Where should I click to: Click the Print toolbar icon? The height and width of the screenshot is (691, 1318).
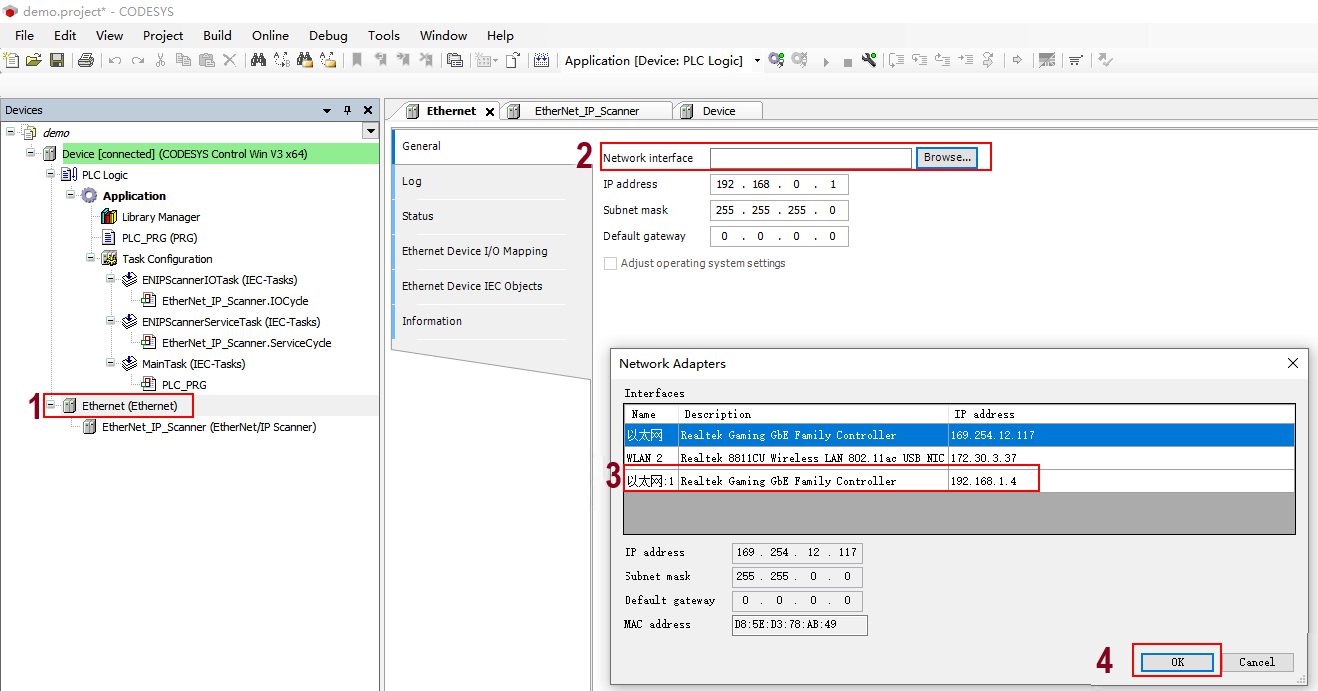tap(85, 61)
